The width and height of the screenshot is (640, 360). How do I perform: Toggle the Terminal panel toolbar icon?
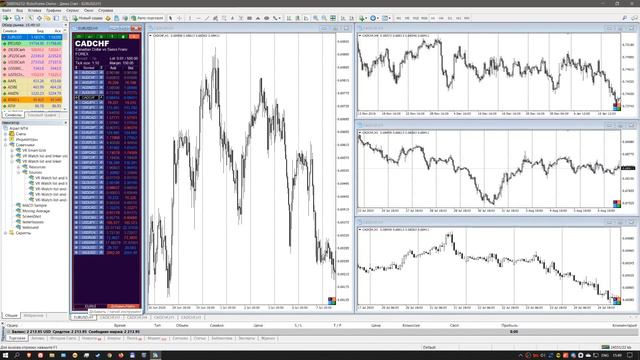[x=56, y=18]
